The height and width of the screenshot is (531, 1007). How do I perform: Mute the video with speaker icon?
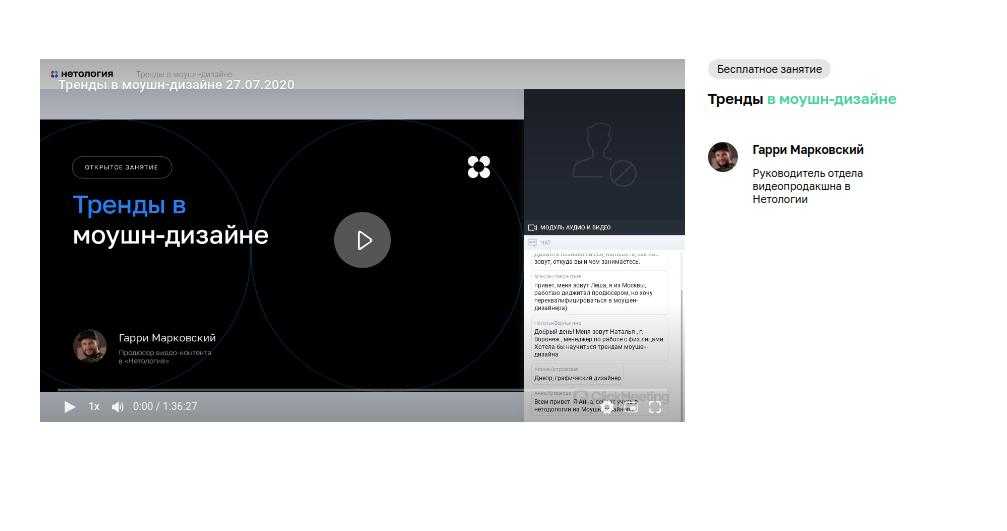point(117,407)
